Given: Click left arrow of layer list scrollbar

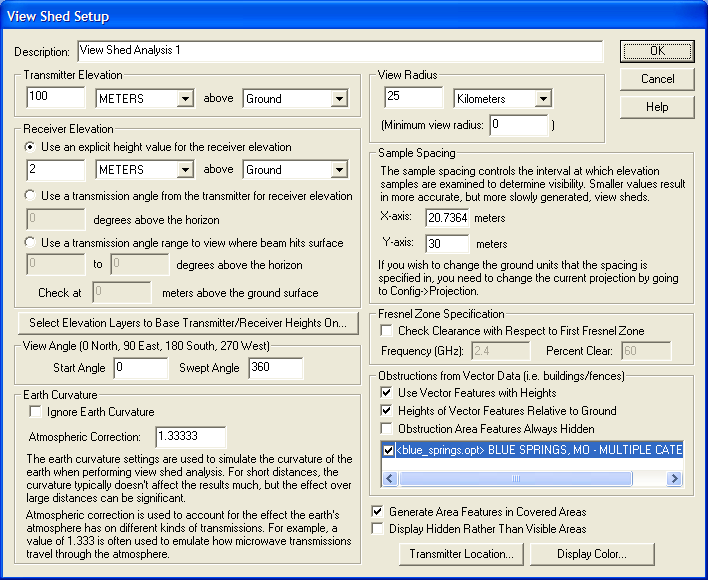Looking at the screenshot, I should pos(390,478).
